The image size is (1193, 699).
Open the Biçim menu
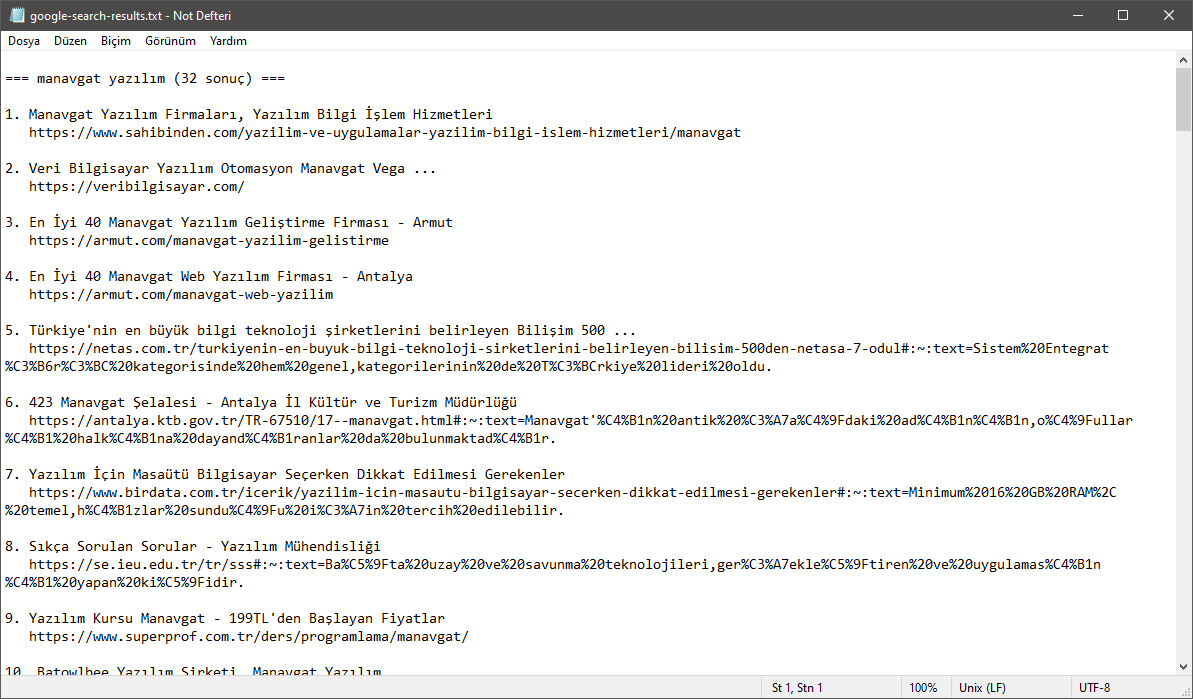click(x=116, y=41)
